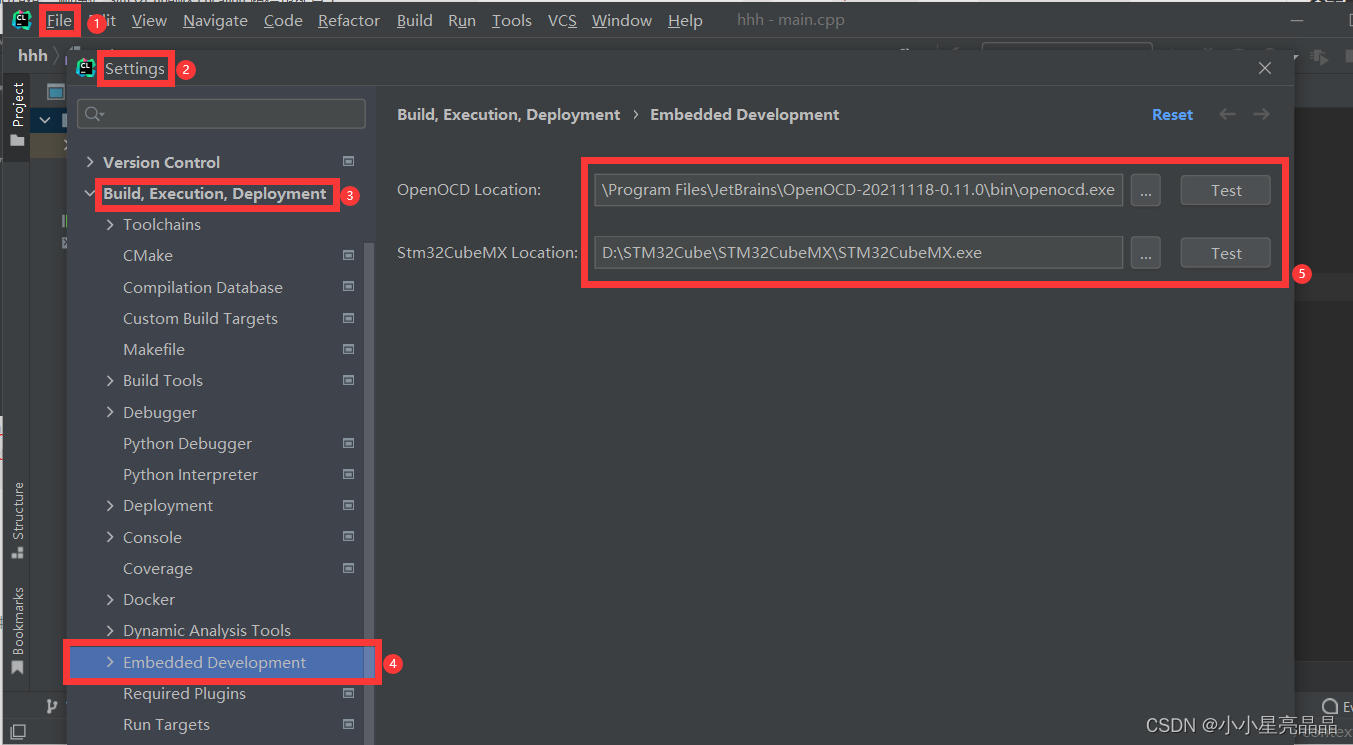The height and width of the screenshot is (745, 1353).
Task: Open the Window menu
Action: [622, 20]
